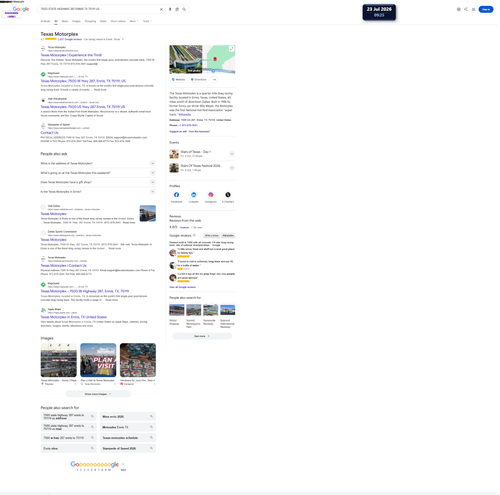Image resolution: width=500 pixels, height=495 pixels.
Task: Switch to the Maps tab
Action: tap(65, 21)
